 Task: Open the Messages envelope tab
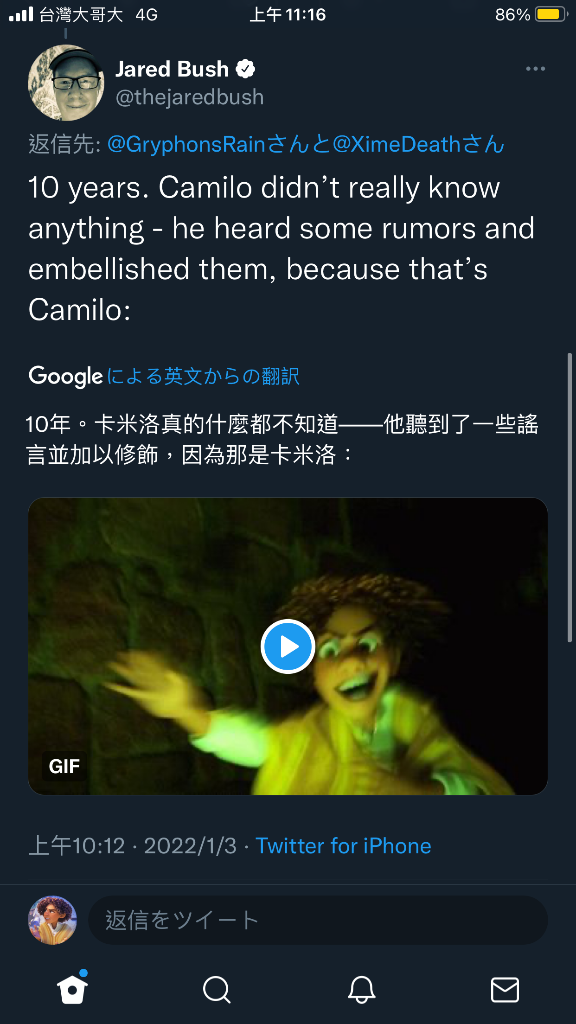(x=505, y=990)
